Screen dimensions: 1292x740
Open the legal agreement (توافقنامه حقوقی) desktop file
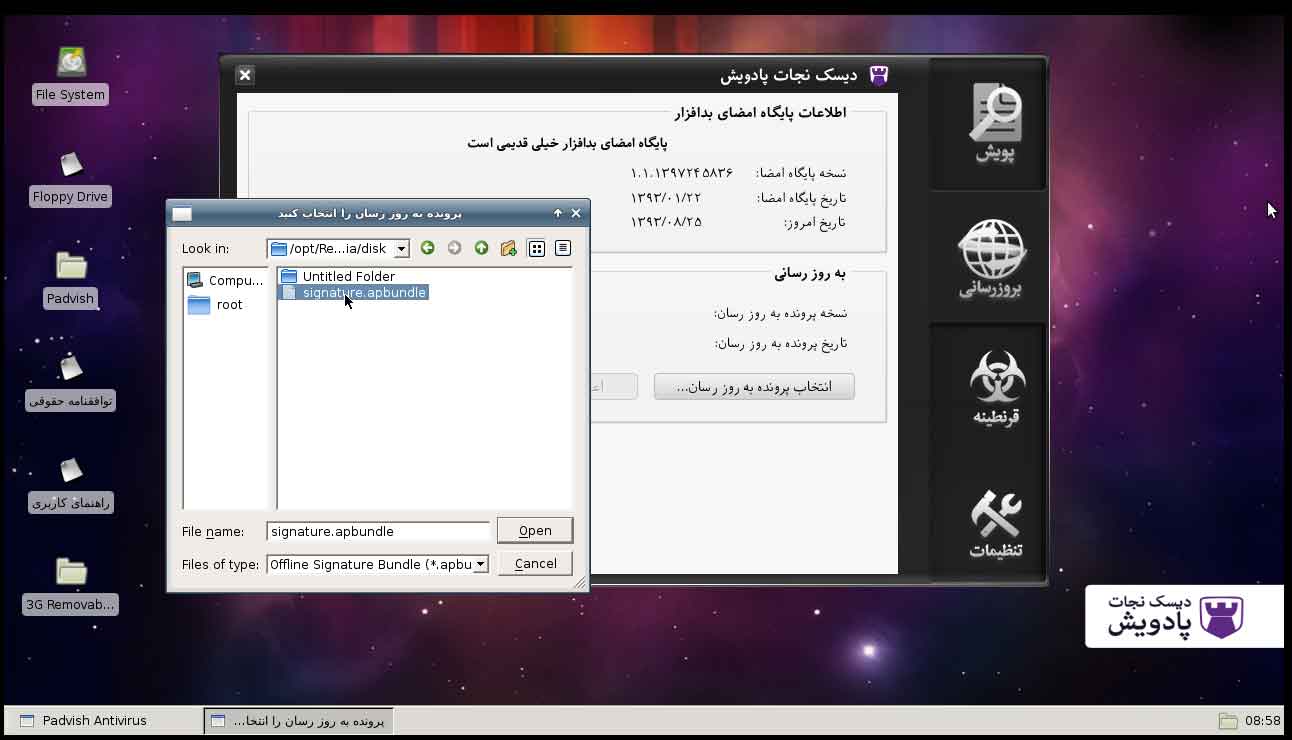click(70, 382)
